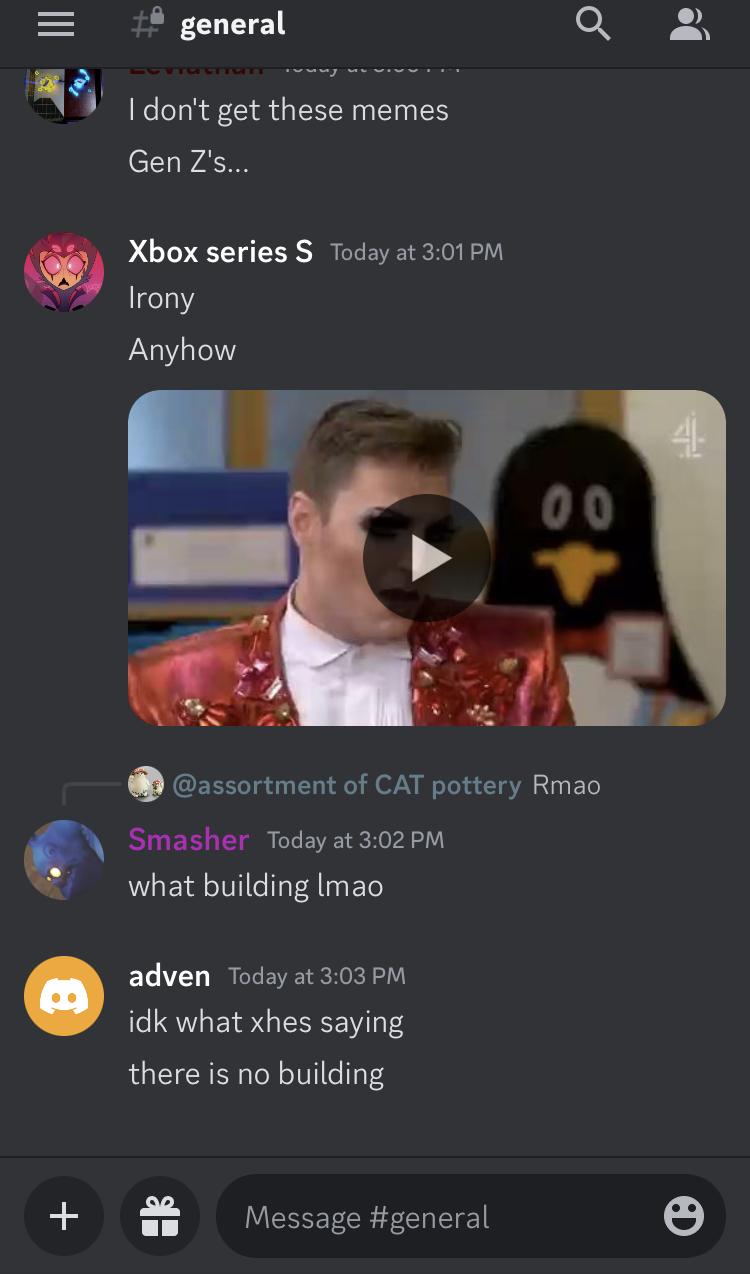The height and width of the screenshot is (1274, 750).
Task: Open adven's default Discord avatar
Action: point(64,996)
